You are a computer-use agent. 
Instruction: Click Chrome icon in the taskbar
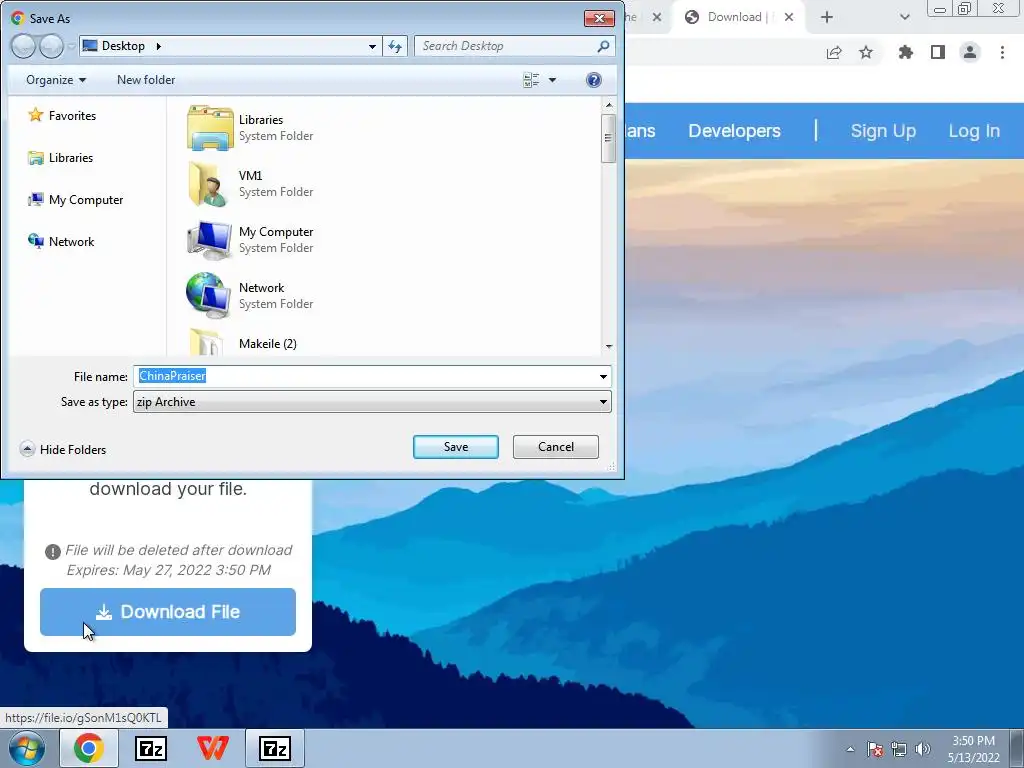(x=89, y=748)
